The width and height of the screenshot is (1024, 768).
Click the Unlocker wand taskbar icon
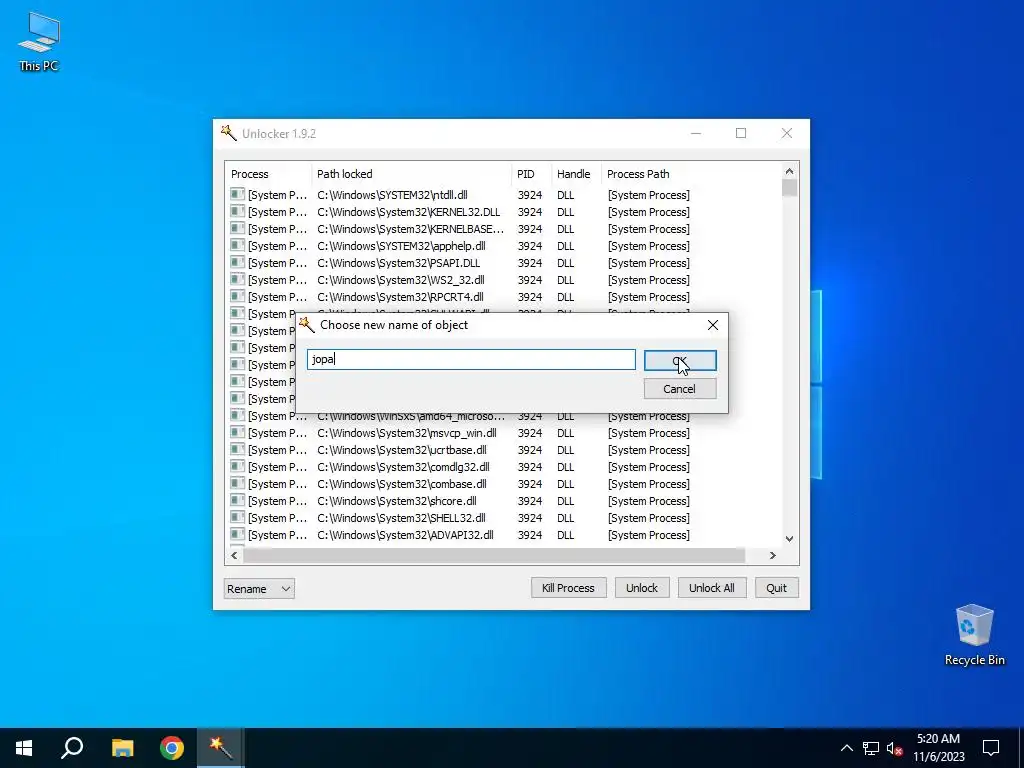click(x=221, y=748)
